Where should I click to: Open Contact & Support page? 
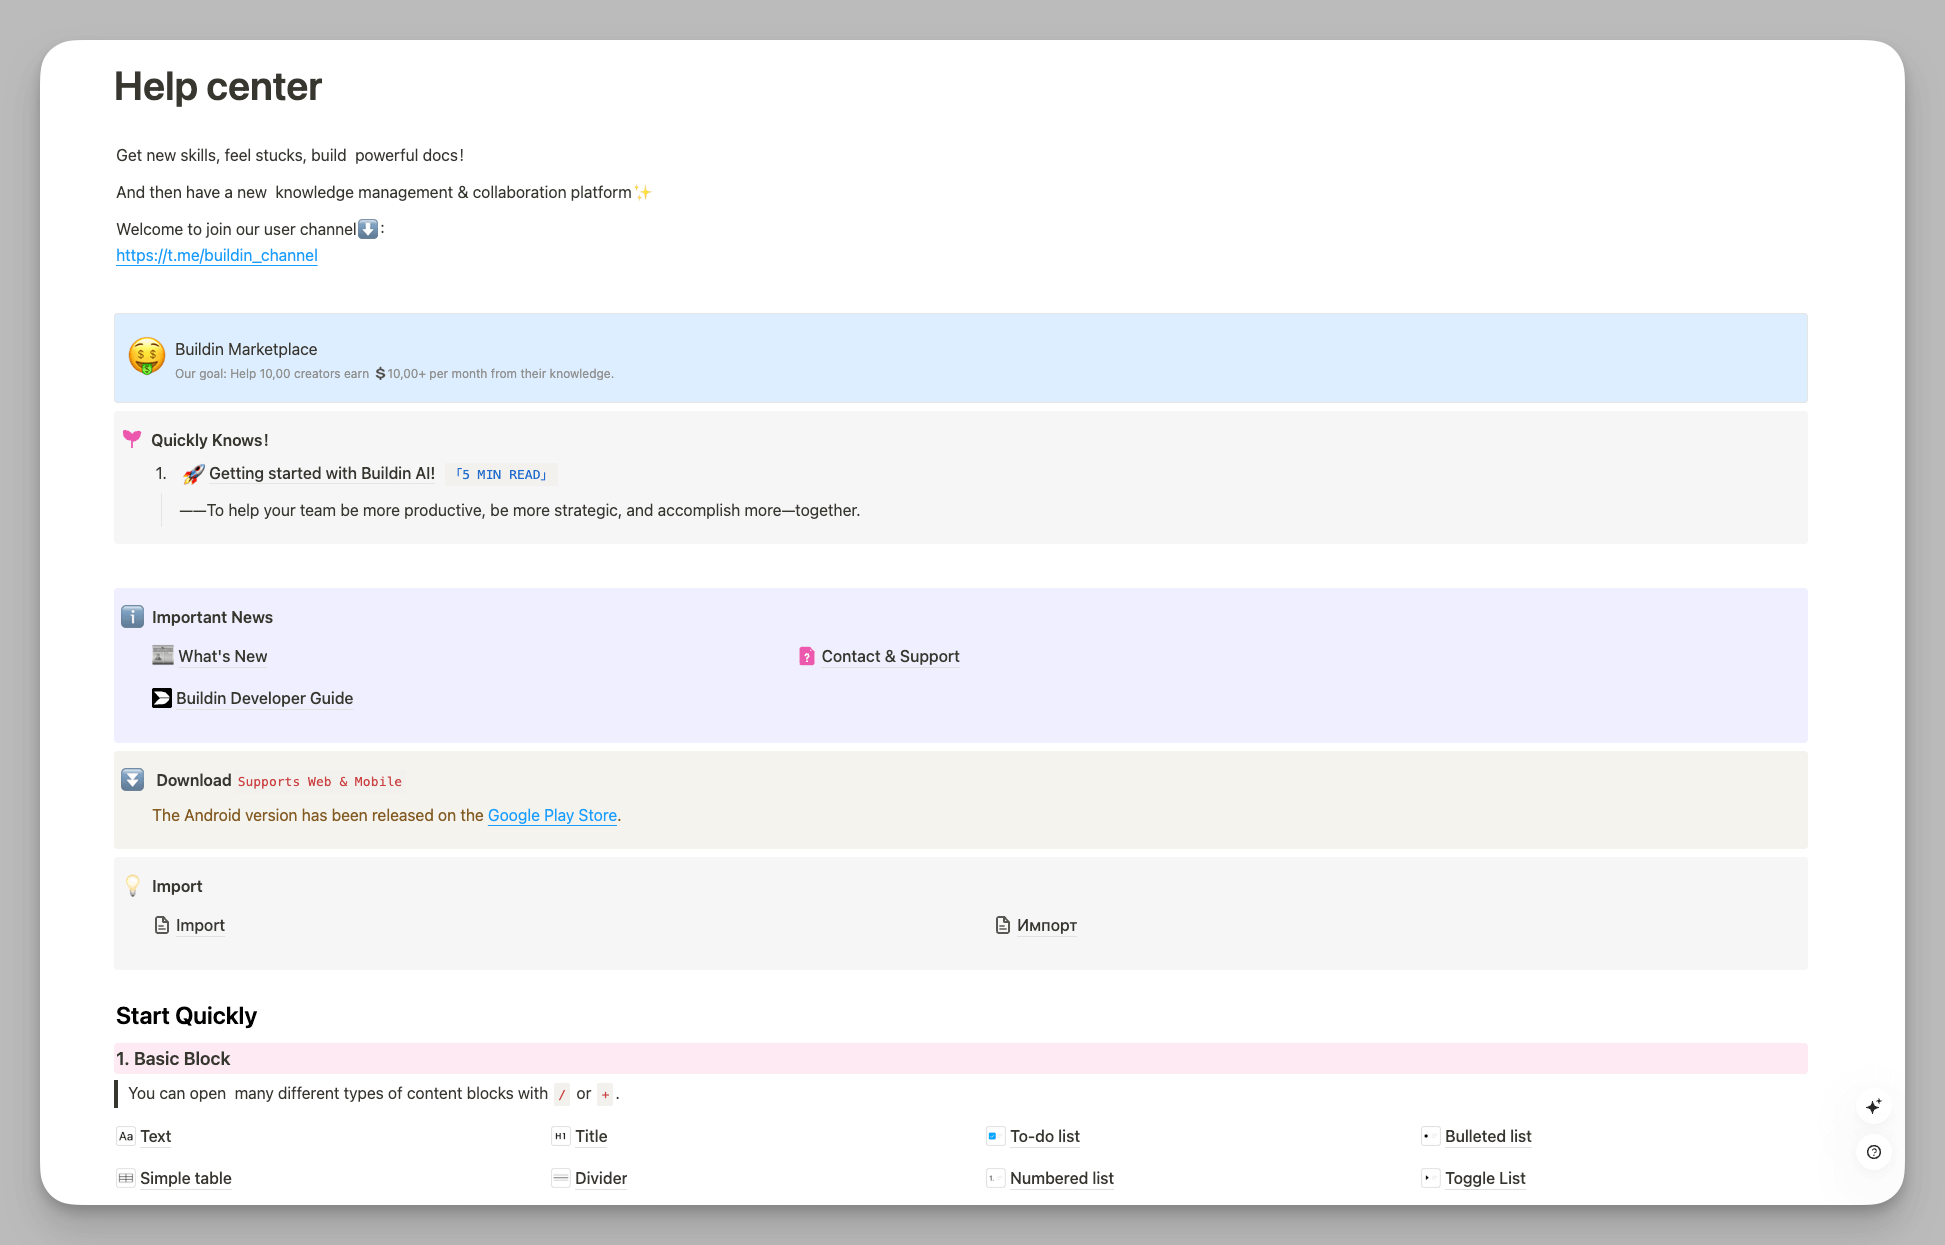(x=889, y=656)
